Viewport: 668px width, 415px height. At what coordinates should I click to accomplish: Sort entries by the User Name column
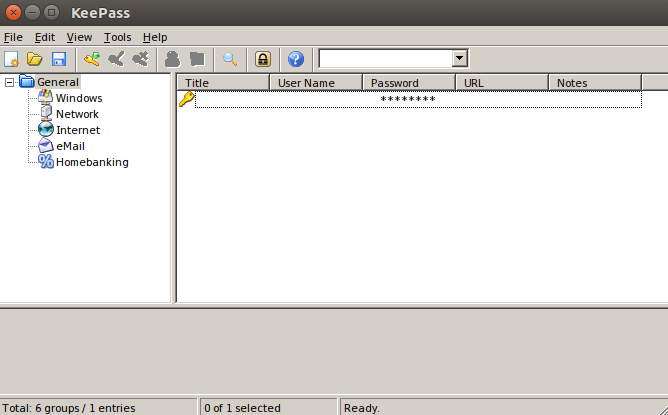(x=317, y=83)
